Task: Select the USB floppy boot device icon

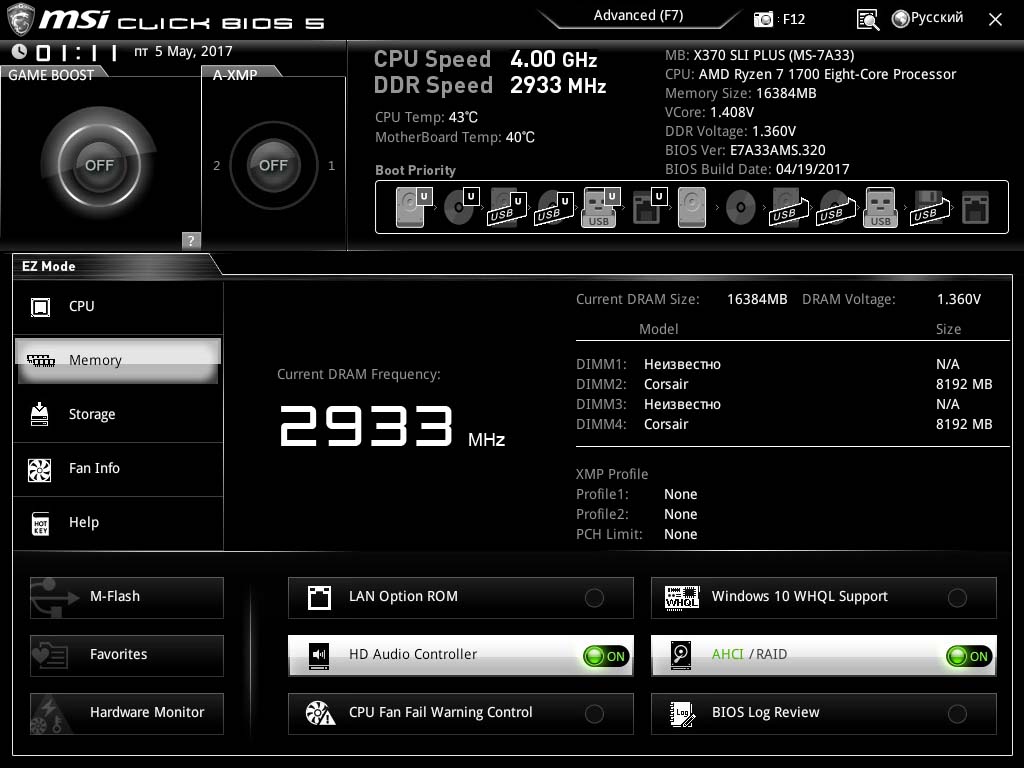Action: (x=929, y=208)
